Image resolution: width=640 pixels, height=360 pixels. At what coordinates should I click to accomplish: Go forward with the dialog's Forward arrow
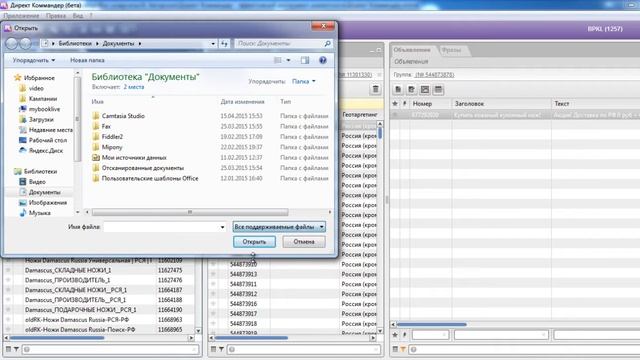tap(25, 43)
